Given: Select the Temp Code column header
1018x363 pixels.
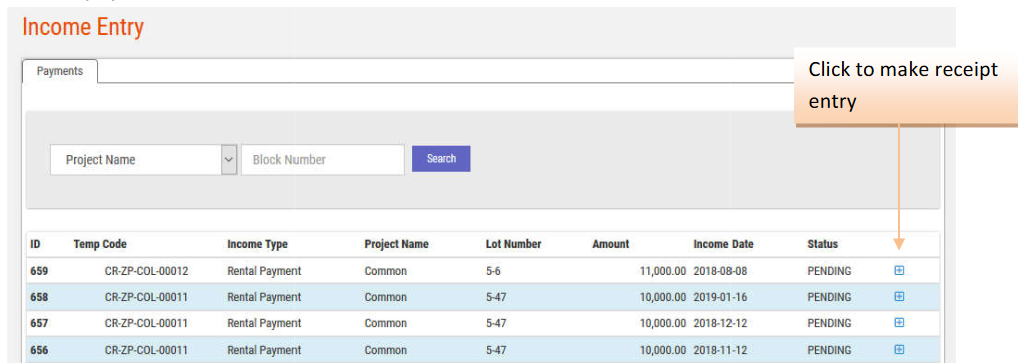Looking at the screenshot, I should [x=100, y=244].
